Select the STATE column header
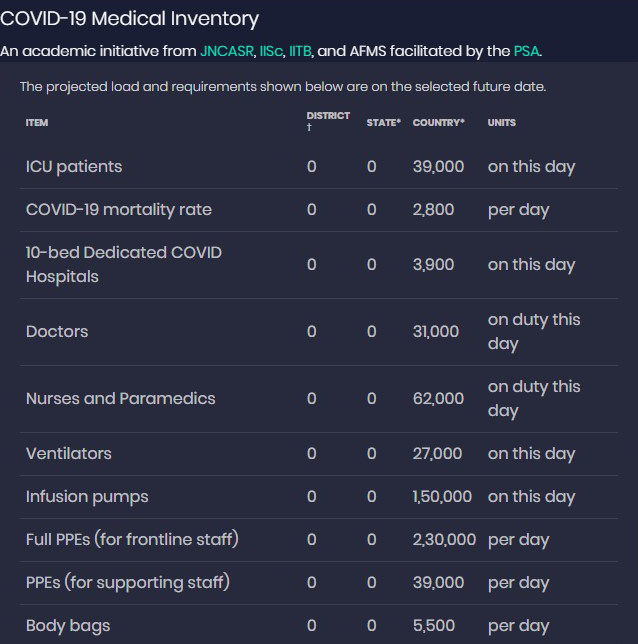 [383, 122]
